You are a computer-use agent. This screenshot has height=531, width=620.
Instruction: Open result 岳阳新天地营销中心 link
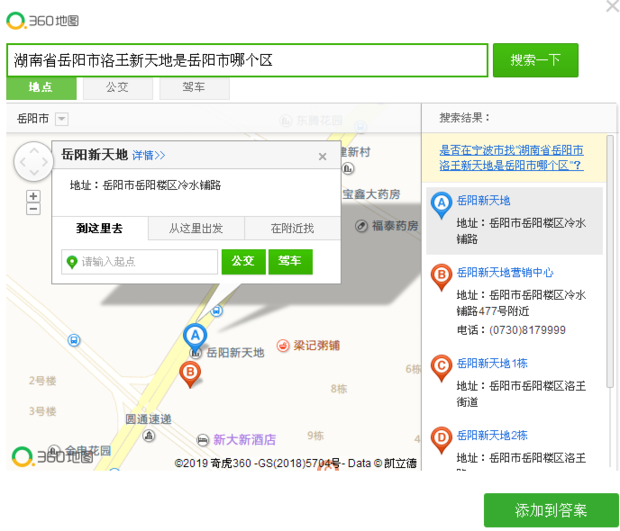click(505, 272)
